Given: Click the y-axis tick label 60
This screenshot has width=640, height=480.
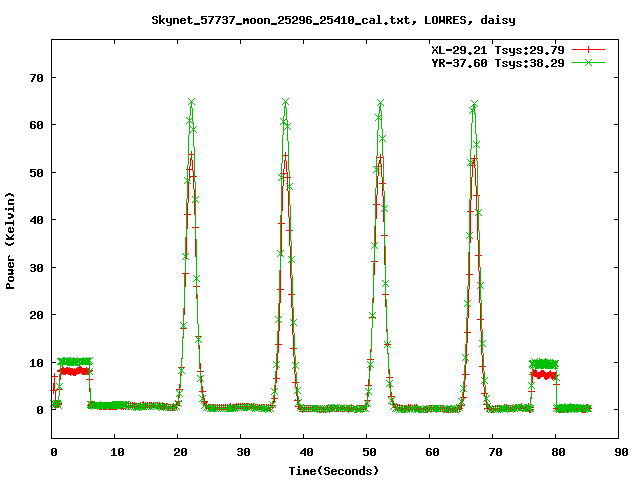Looking at the screenshot, I should point(37,125).
